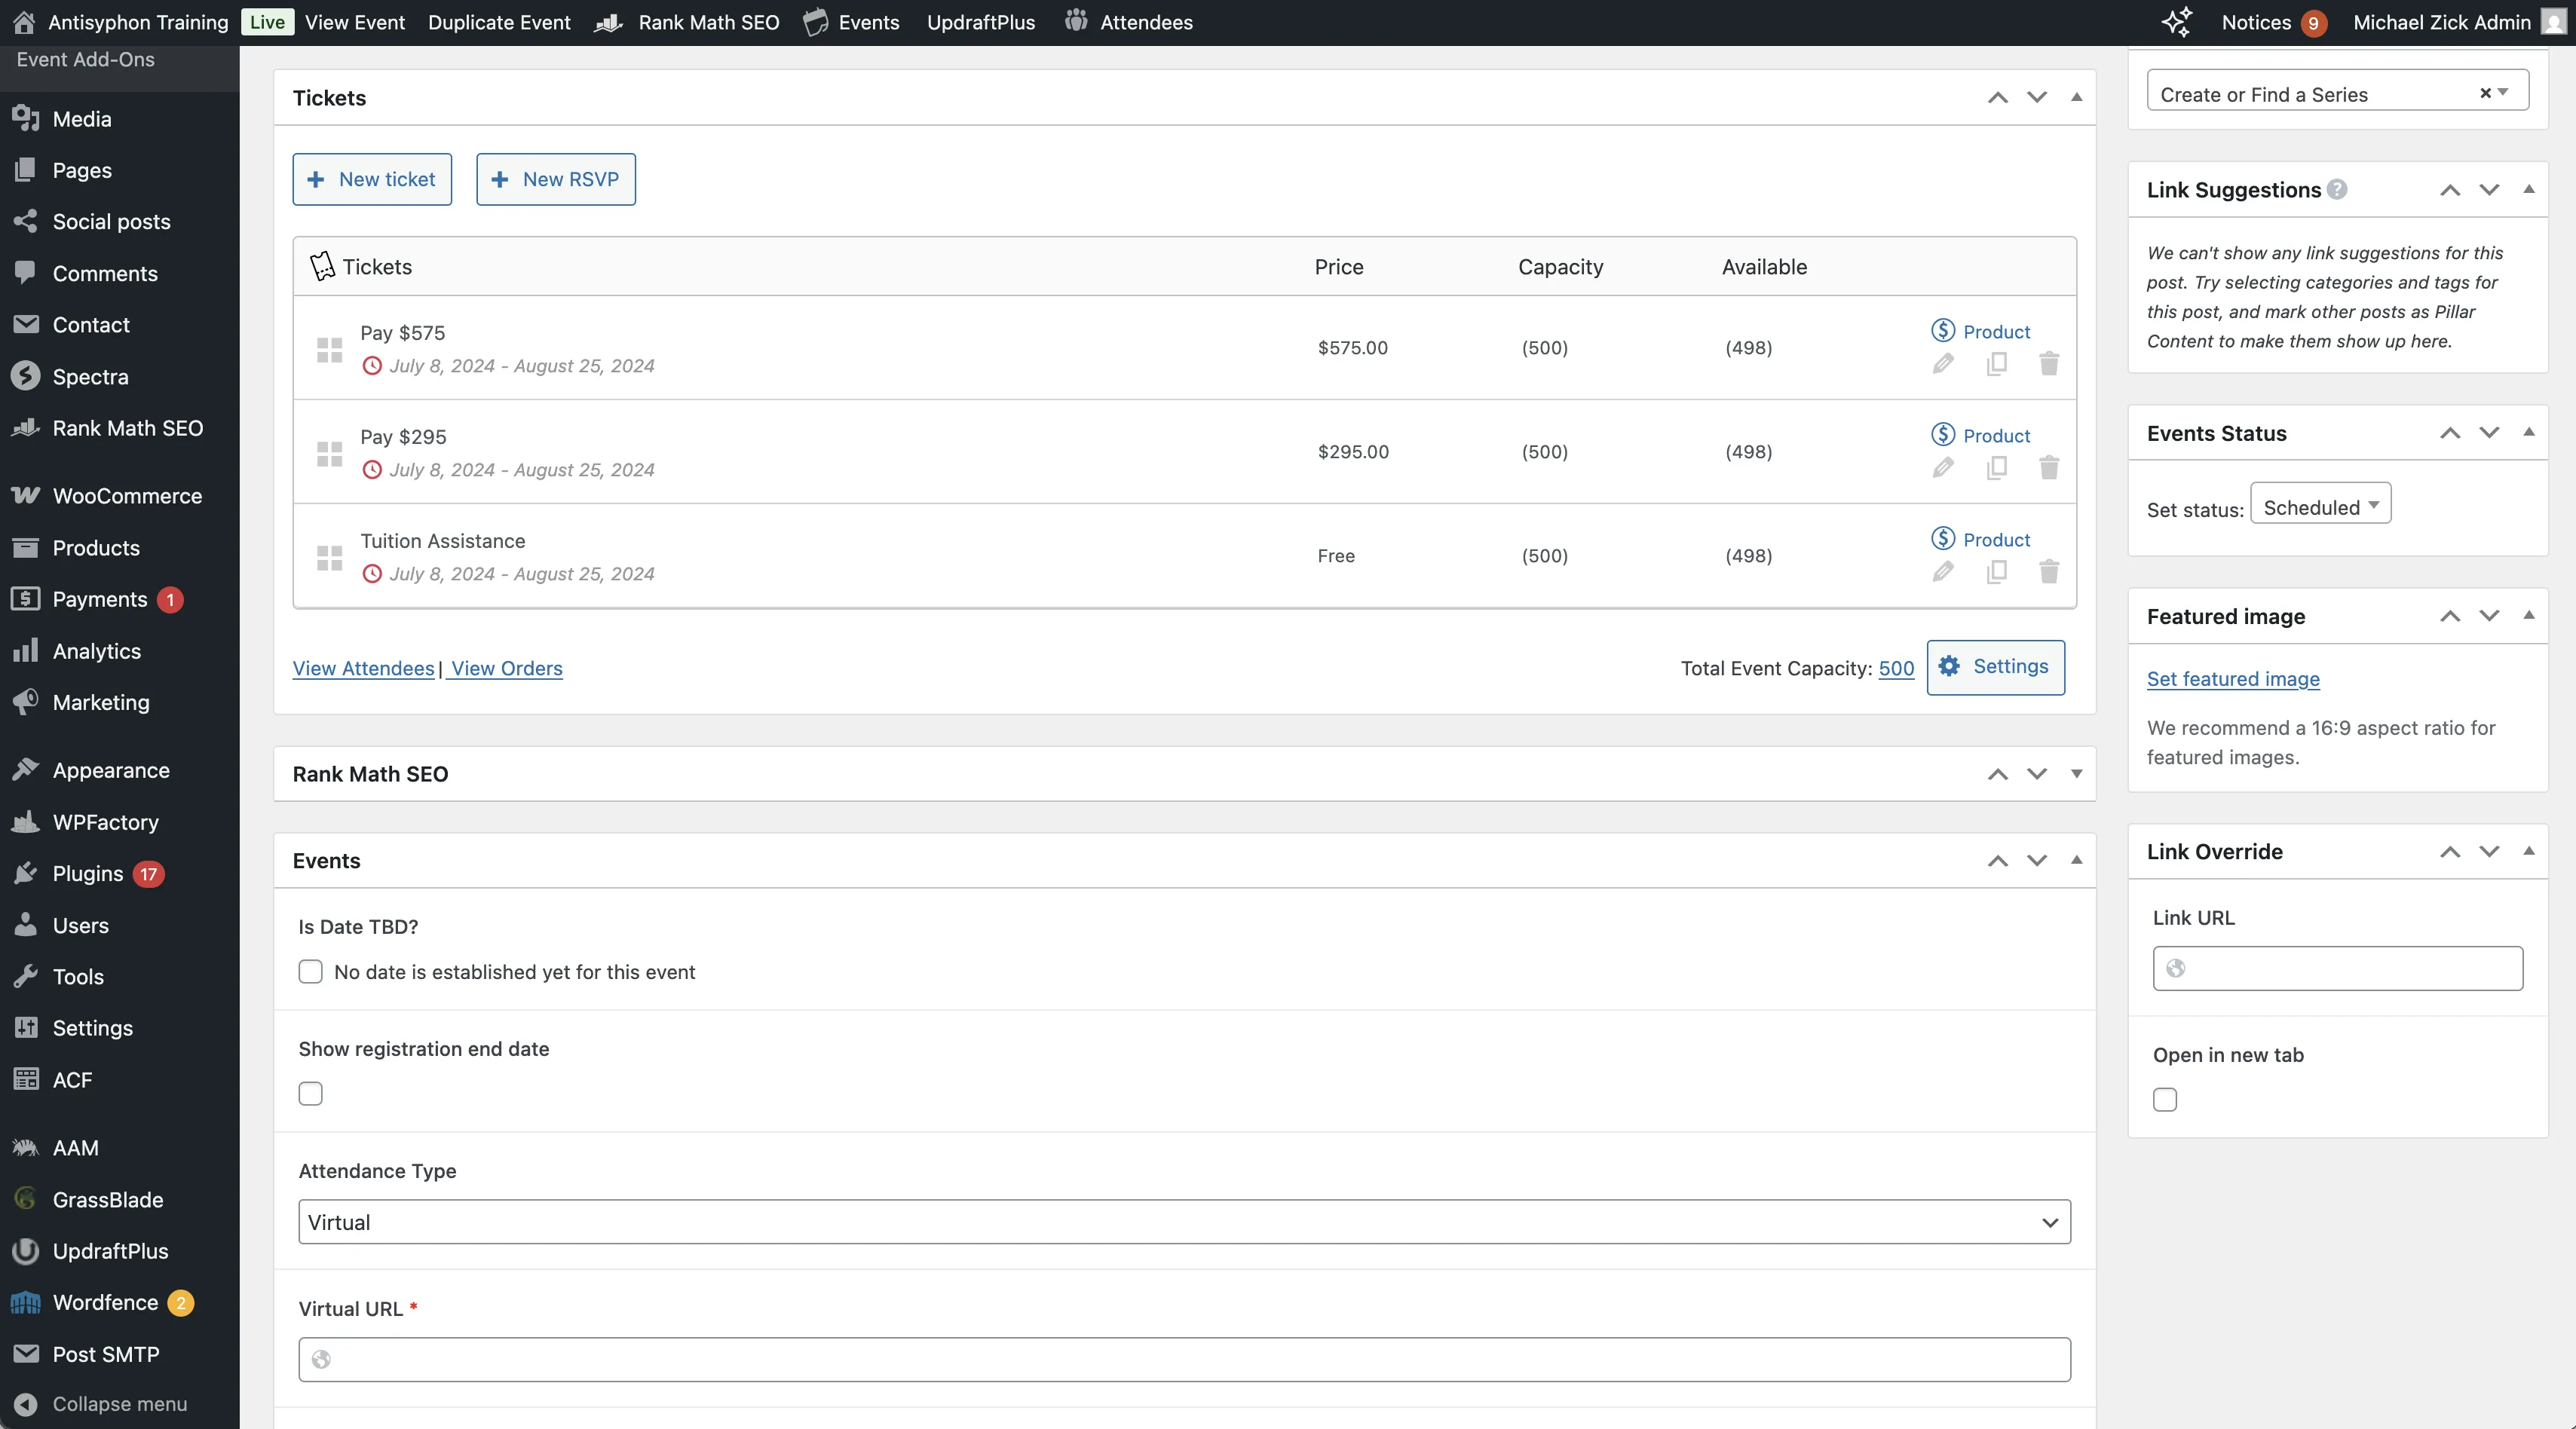
Task: Delete the Tuition Assistance ticket
Action: [2049, 572]
